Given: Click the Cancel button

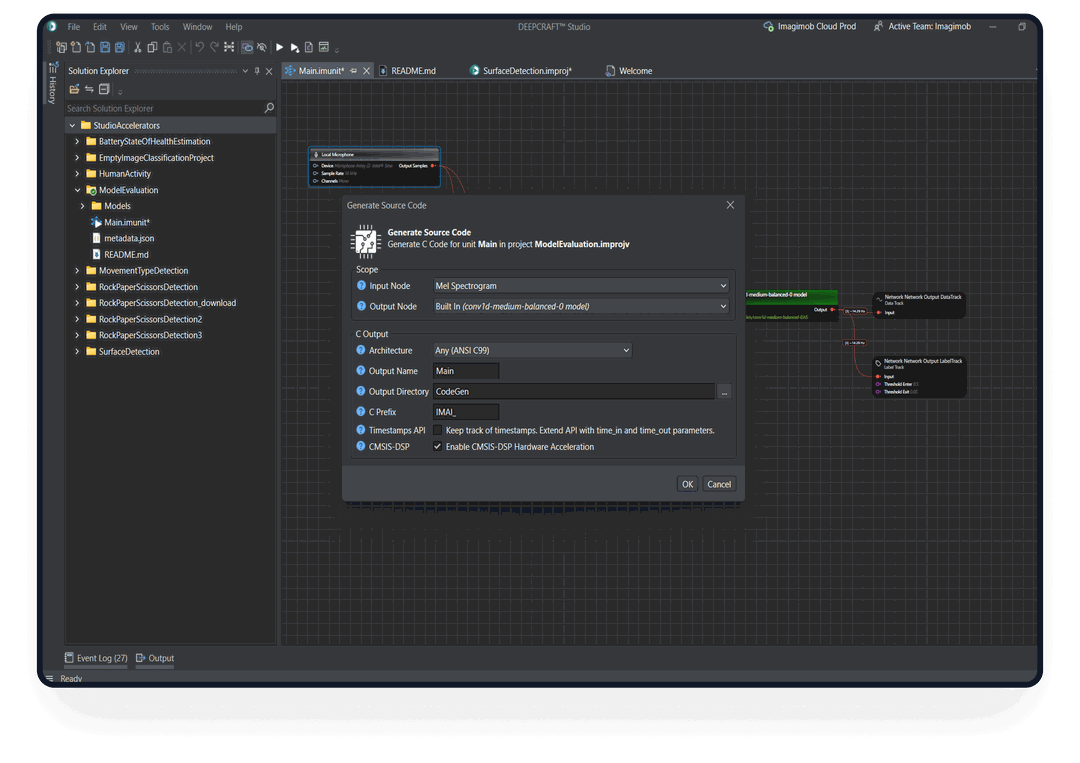Looking at the screenshot, I should [719, 484].
